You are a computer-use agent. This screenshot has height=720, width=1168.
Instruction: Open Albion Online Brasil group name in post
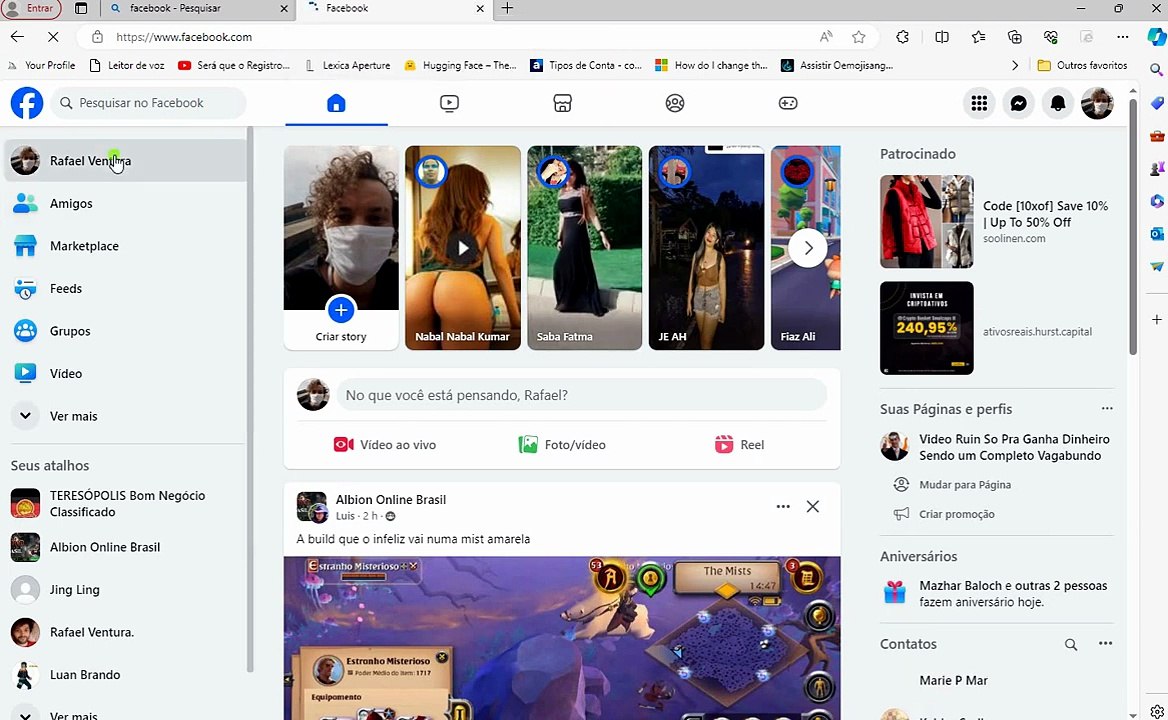[x=390, y=500]
